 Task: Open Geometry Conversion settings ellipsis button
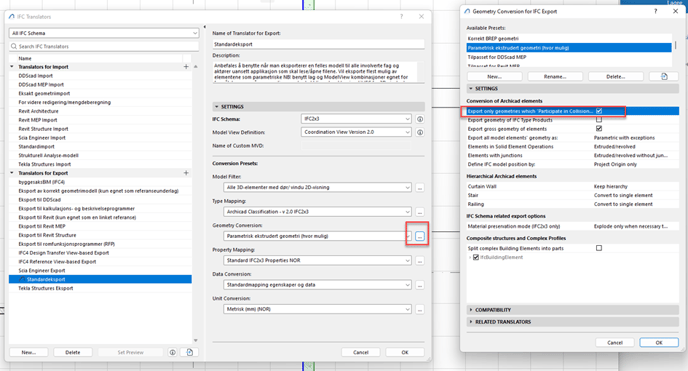tap(420, 236)
